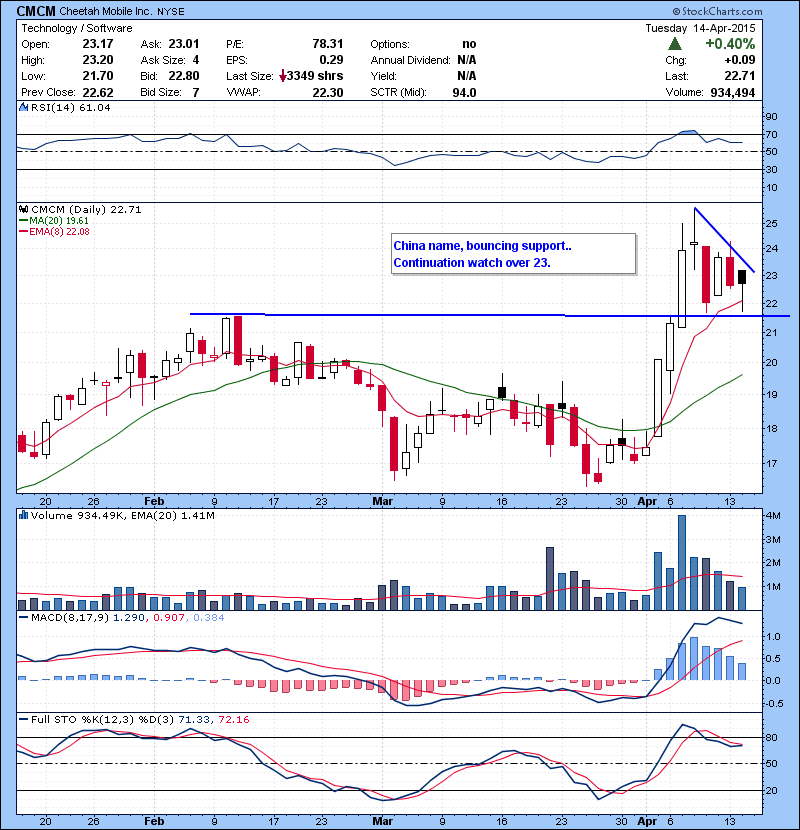Click the P/E value 78.31
The width and height of the screenshot is (800, 830).
click(328, 44)
